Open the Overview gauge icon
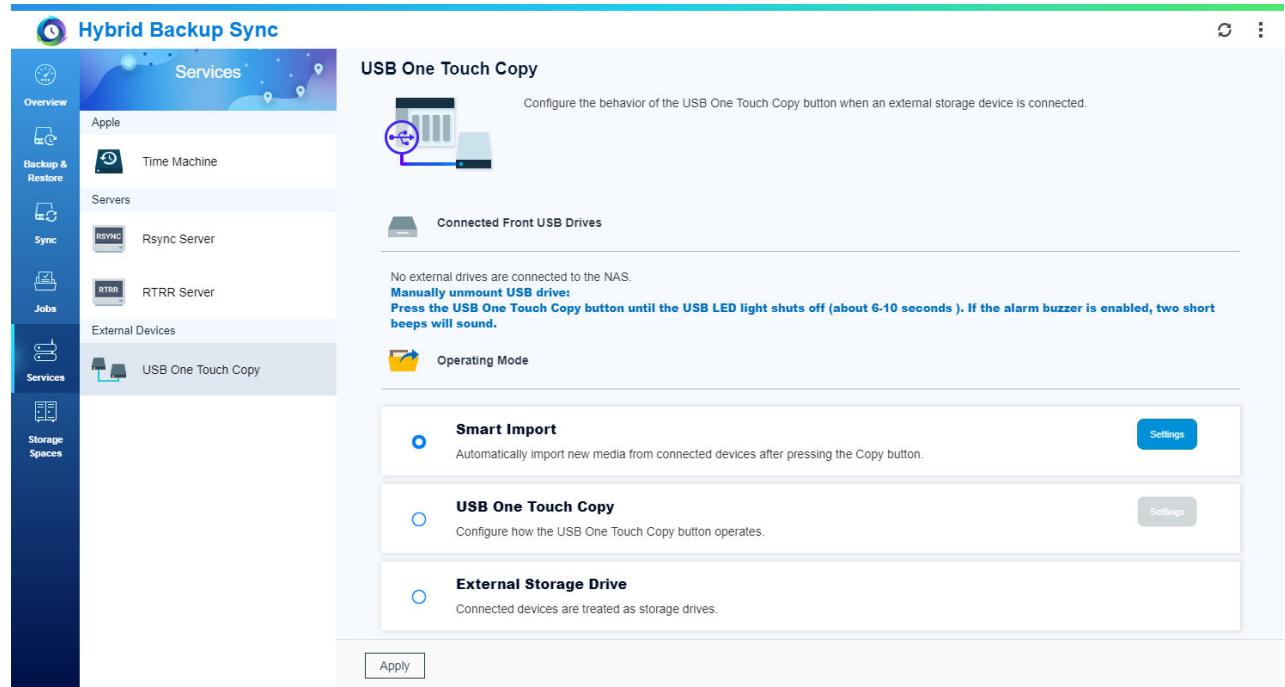Viewport: 1285px width, 687px height. [43, 76]
